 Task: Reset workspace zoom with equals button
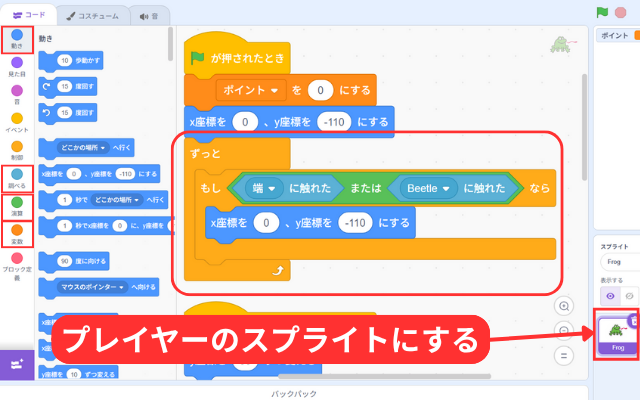(x=564, y=356)
